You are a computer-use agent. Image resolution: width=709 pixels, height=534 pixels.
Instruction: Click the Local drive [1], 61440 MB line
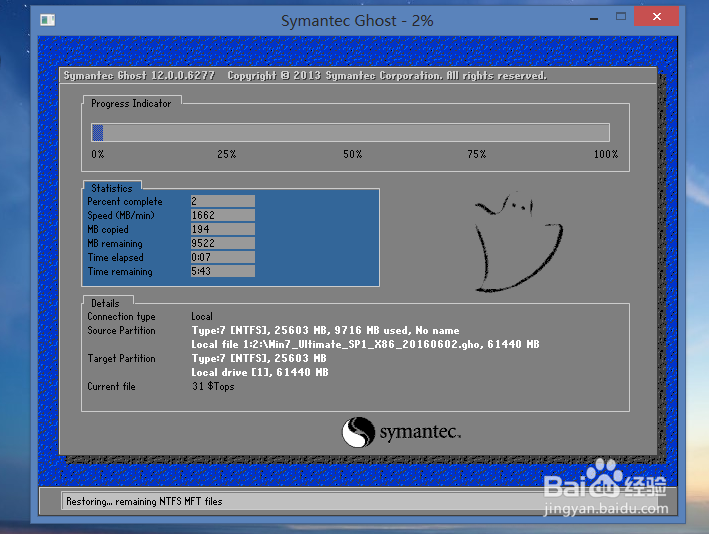click(260, 373)
